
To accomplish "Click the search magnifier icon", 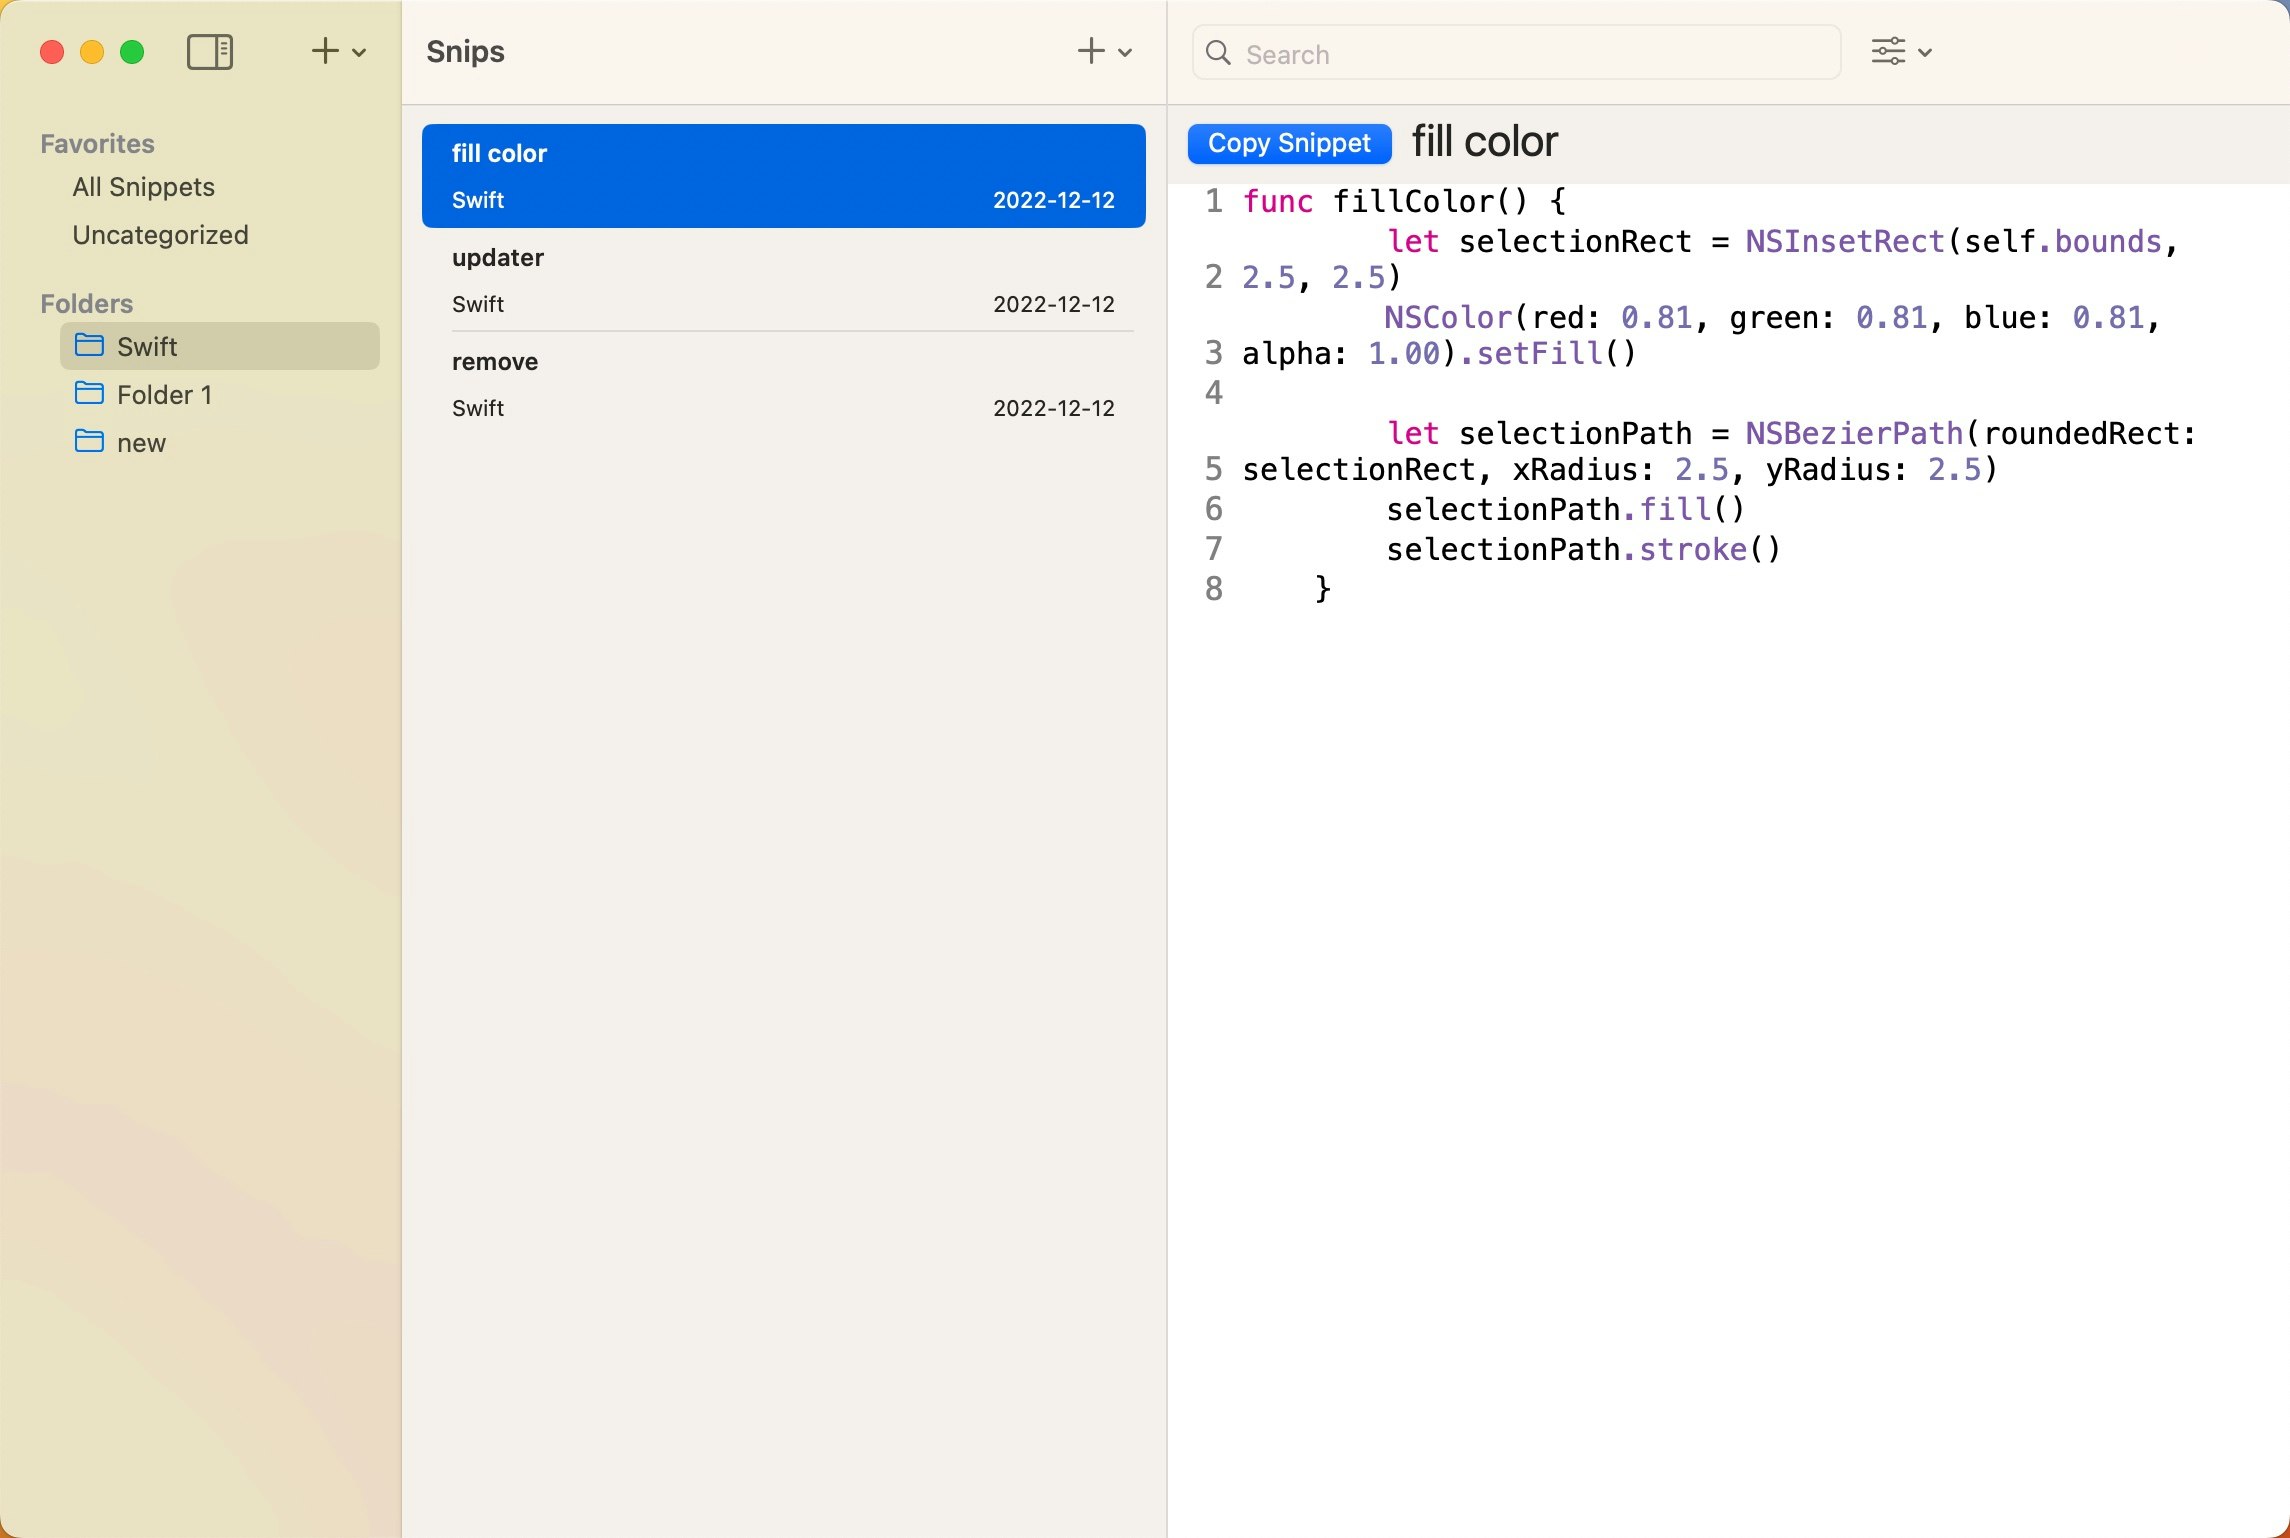I will click(1218, 53).
